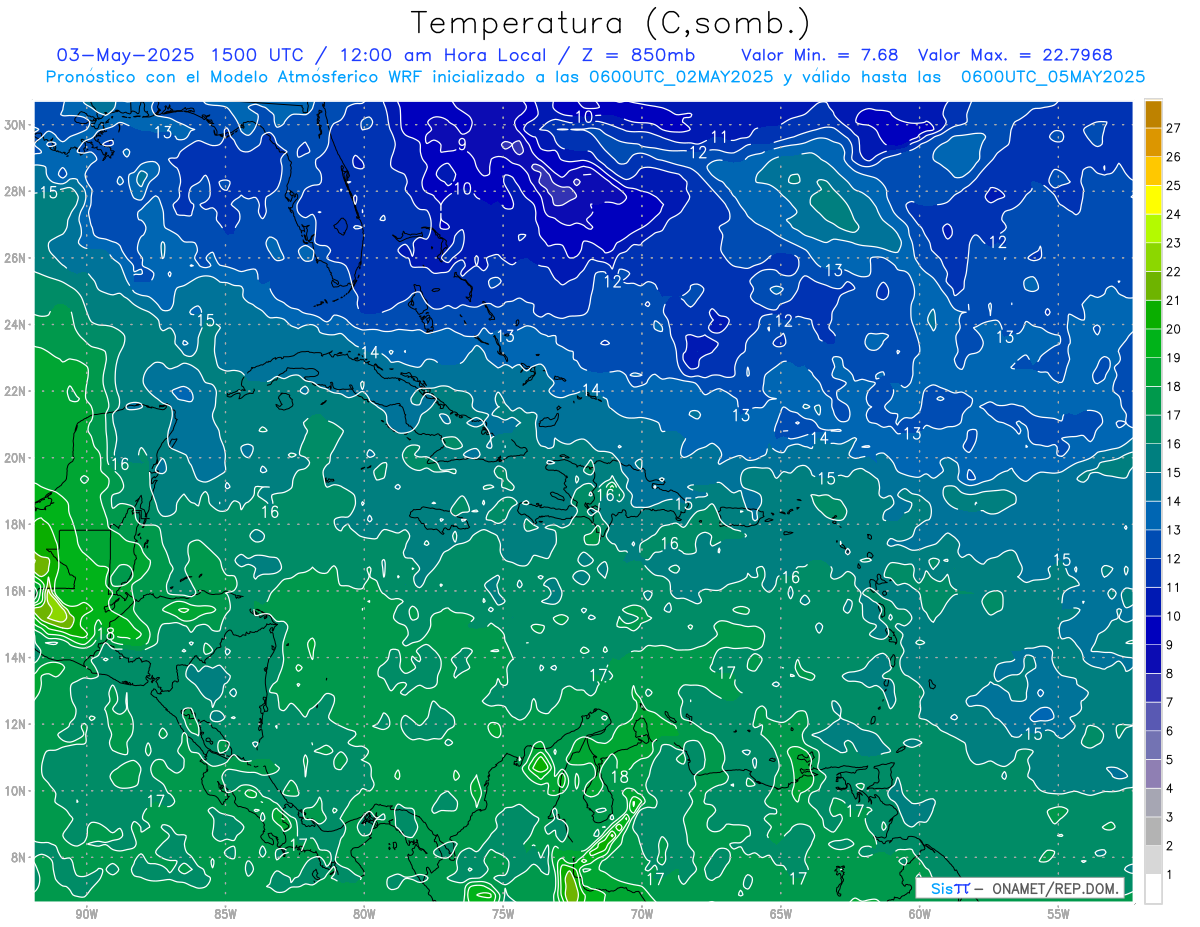Click the 14N latitude axis label
The width and height of the screenshot is (1200, 927).
[15, 657]
